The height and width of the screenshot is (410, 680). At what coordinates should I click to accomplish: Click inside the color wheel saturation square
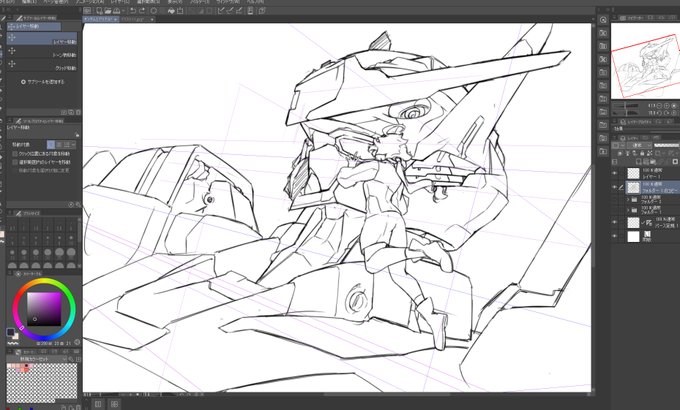44,308
